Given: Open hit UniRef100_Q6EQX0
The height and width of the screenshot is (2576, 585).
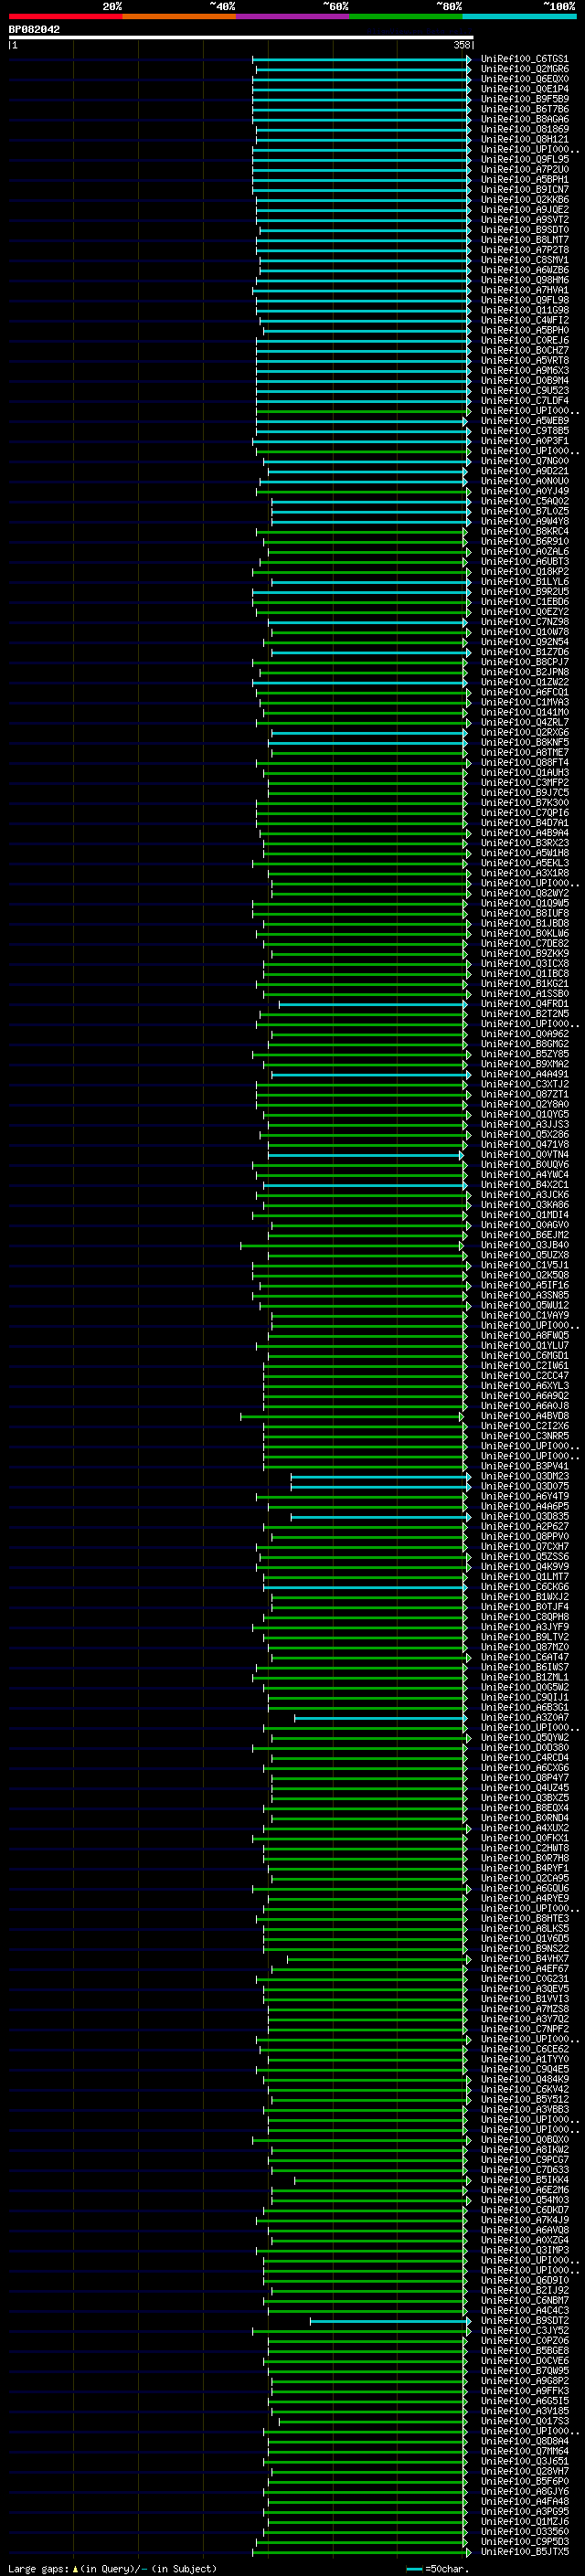Looking at the screenshot, I should (524, 79).
